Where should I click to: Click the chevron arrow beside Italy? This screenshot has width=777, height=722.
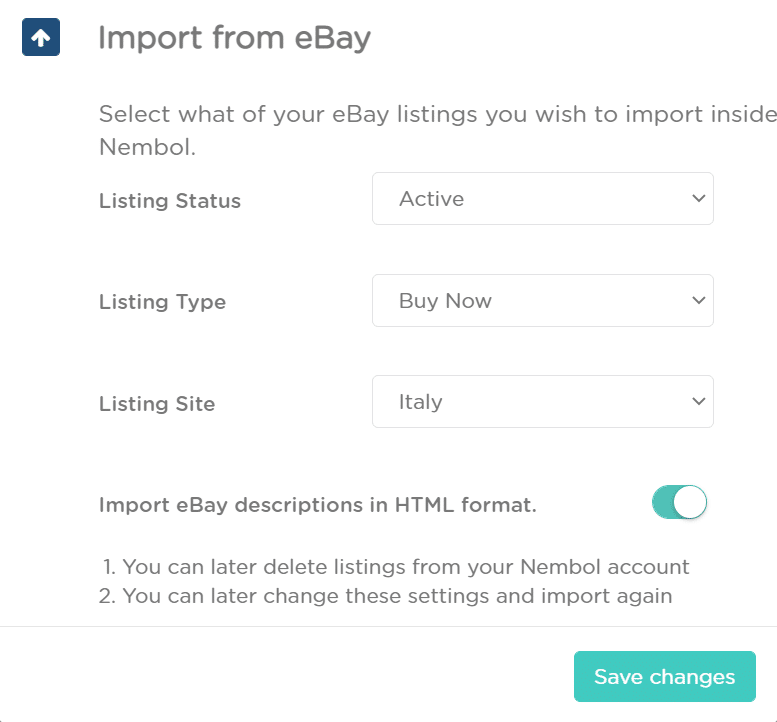pyautogui.click(x=699, y=401)
